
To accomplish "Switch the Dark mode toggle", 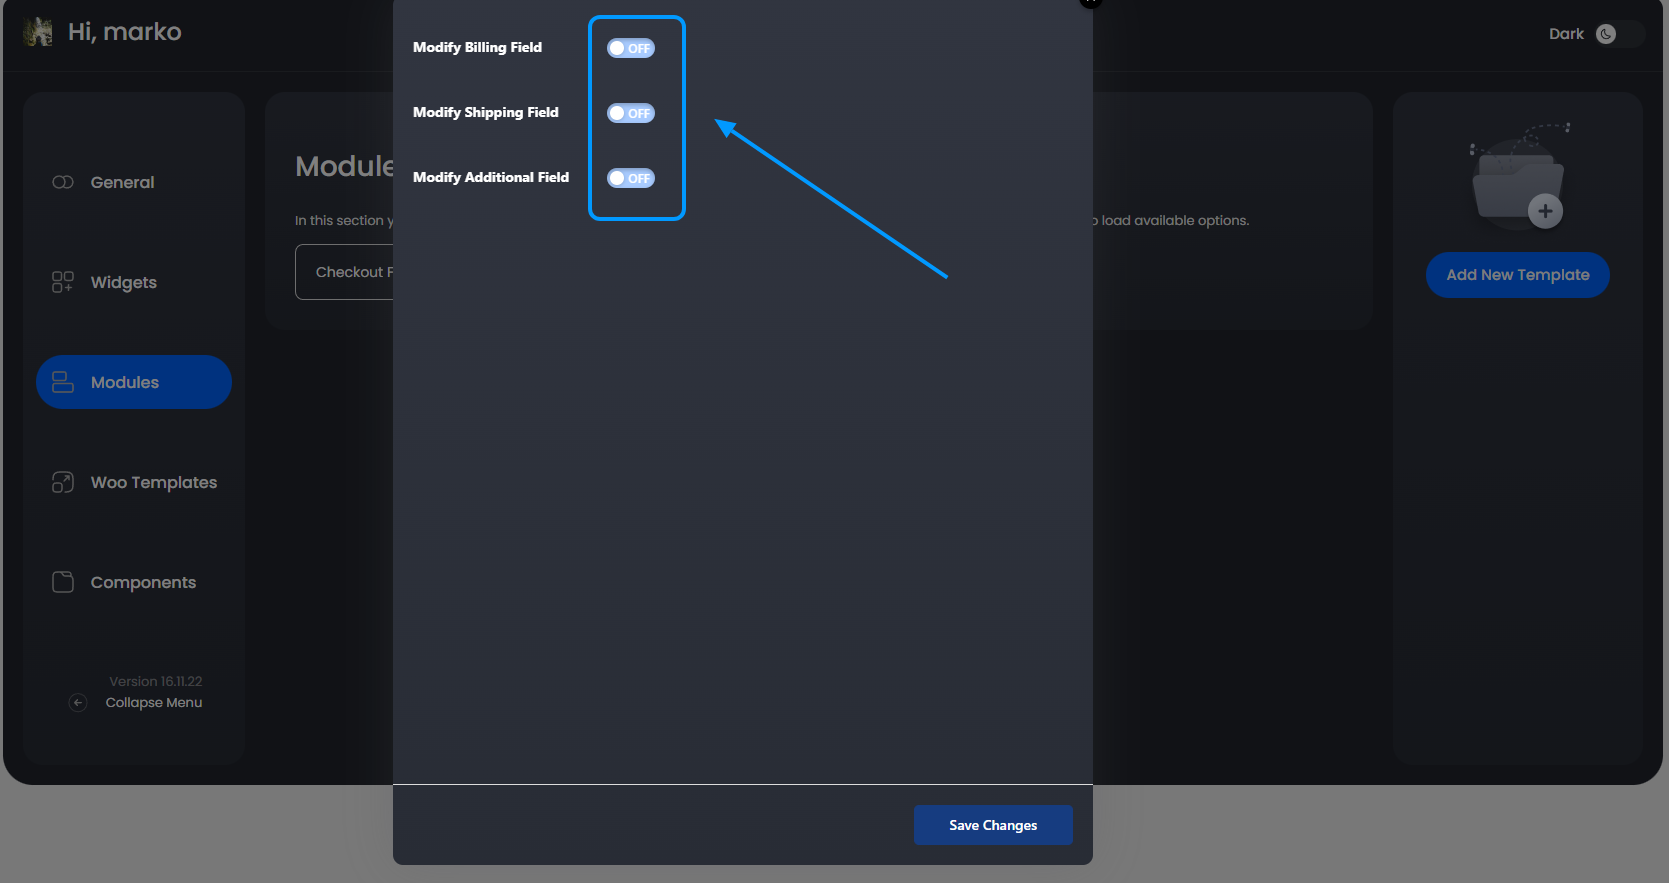I will click(1619, 34).
